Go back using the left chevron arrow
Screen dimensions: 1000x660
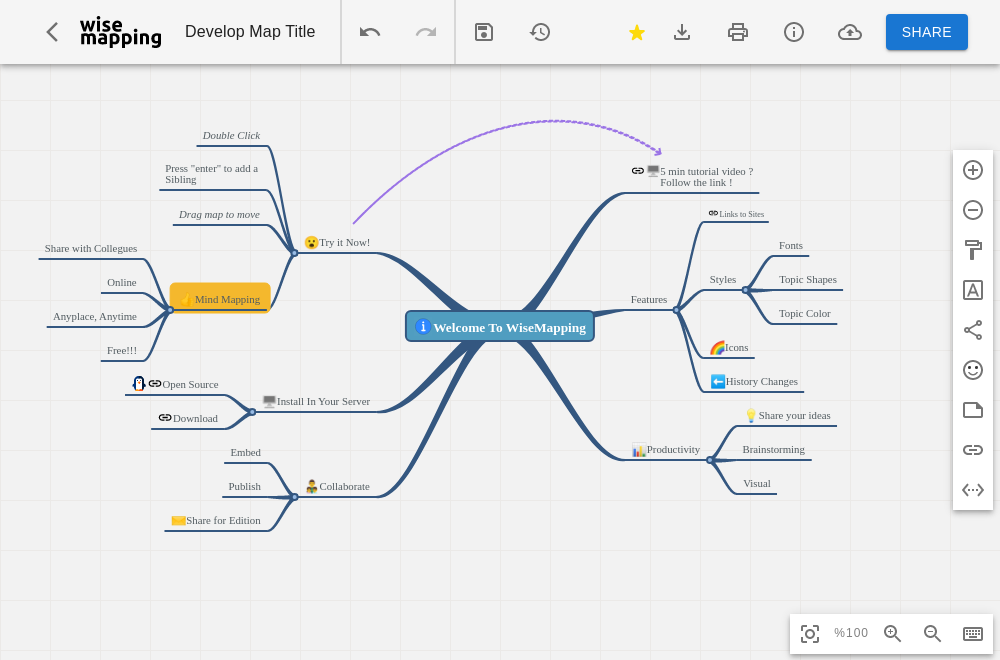[52, 32]
